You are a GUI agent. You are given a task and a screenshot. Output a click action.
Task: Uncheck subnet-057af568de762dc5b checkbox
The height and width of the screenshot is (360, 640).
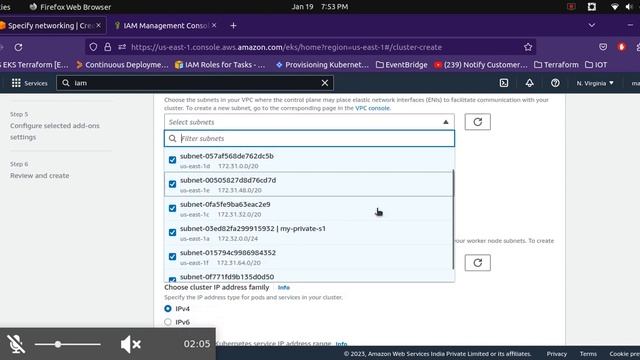(x=172, y=160)
